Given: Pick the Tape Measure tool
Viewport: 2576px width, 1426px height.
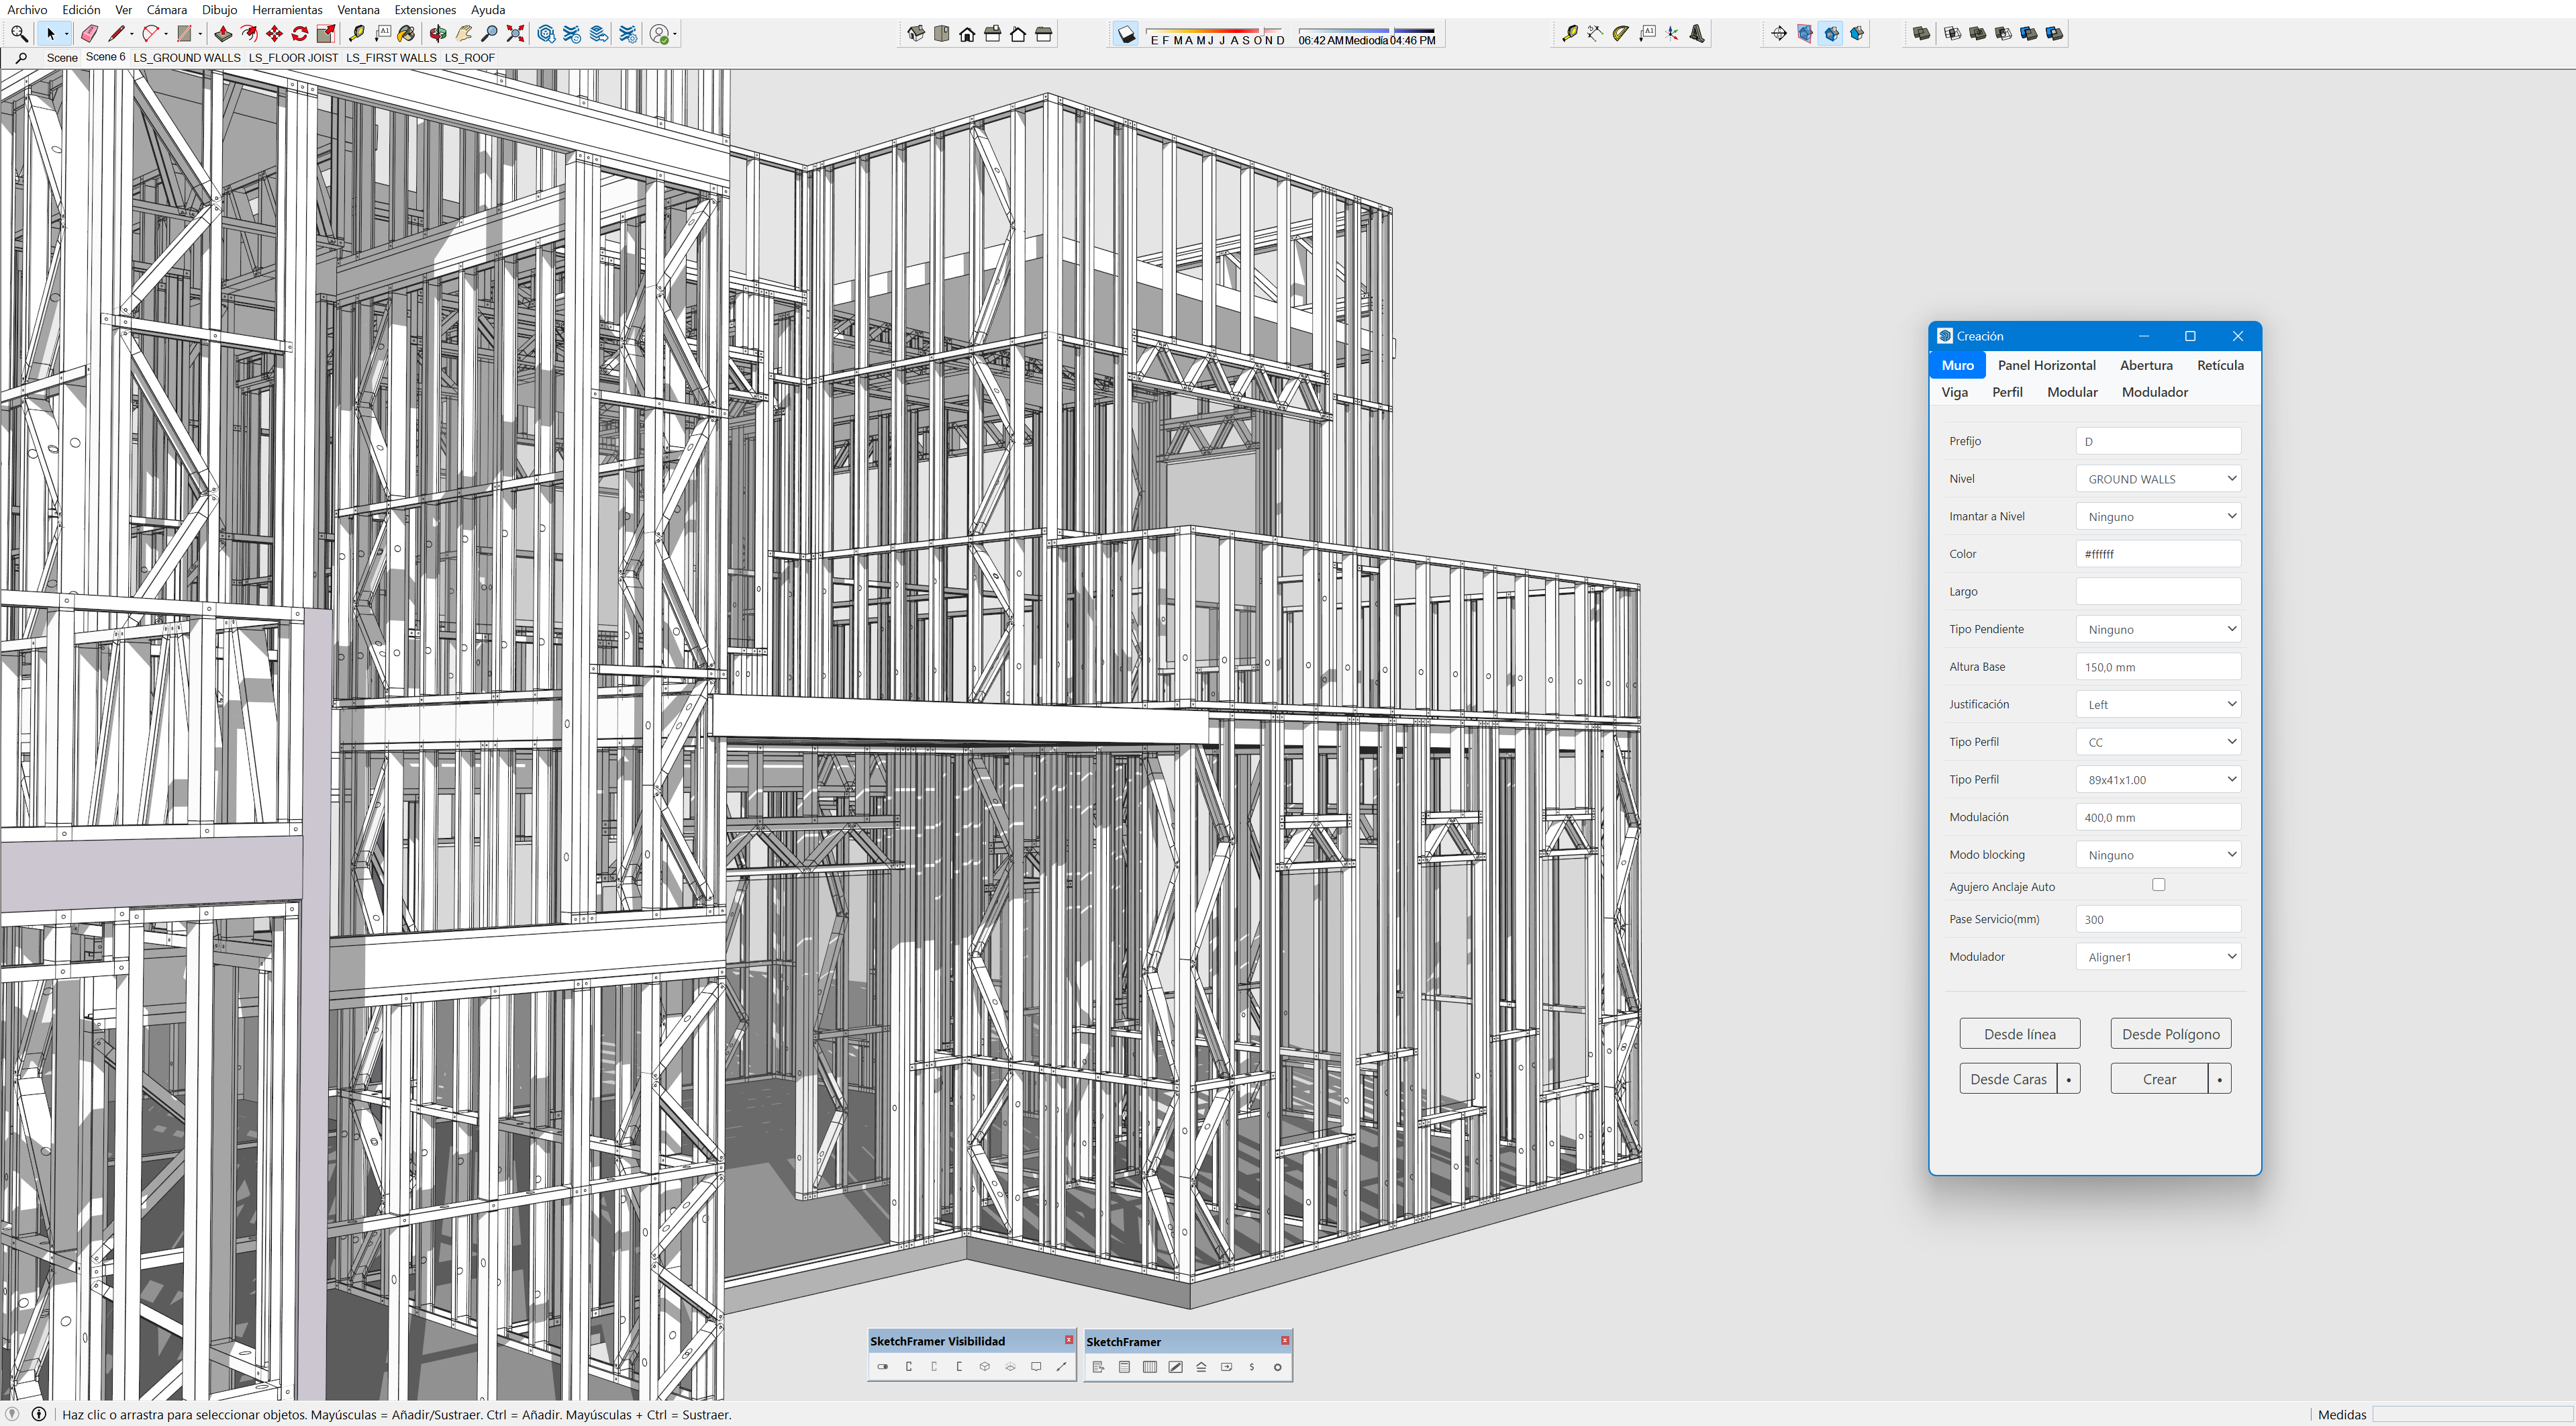Looking at the screenshot, I should tap(357, 34).
